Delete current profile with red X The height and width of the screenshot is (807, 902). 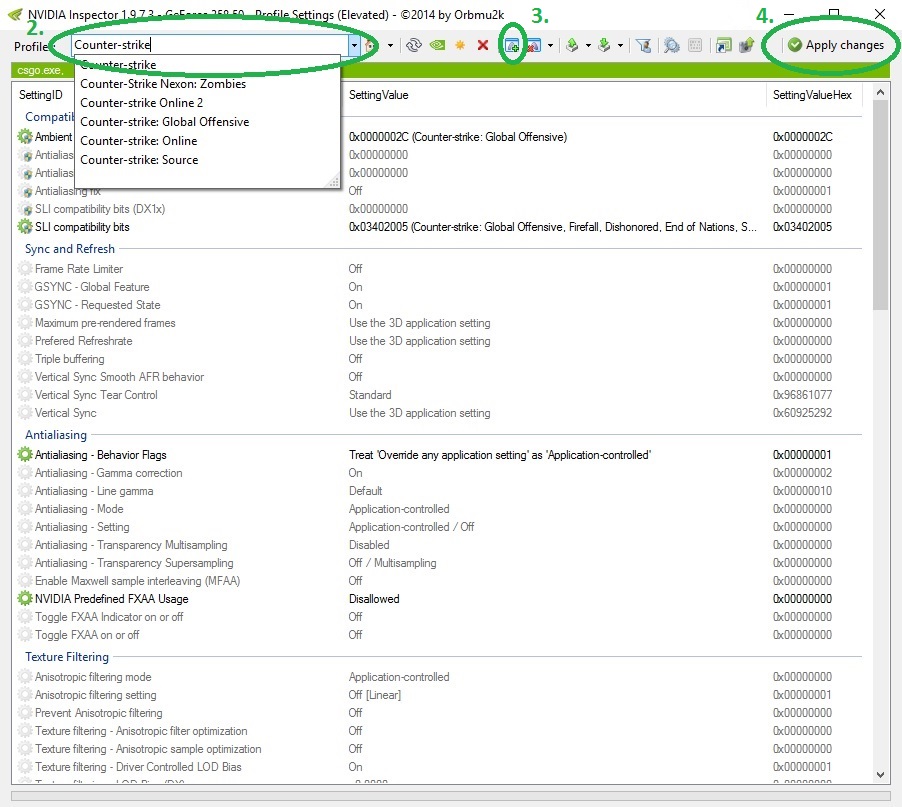483,45
